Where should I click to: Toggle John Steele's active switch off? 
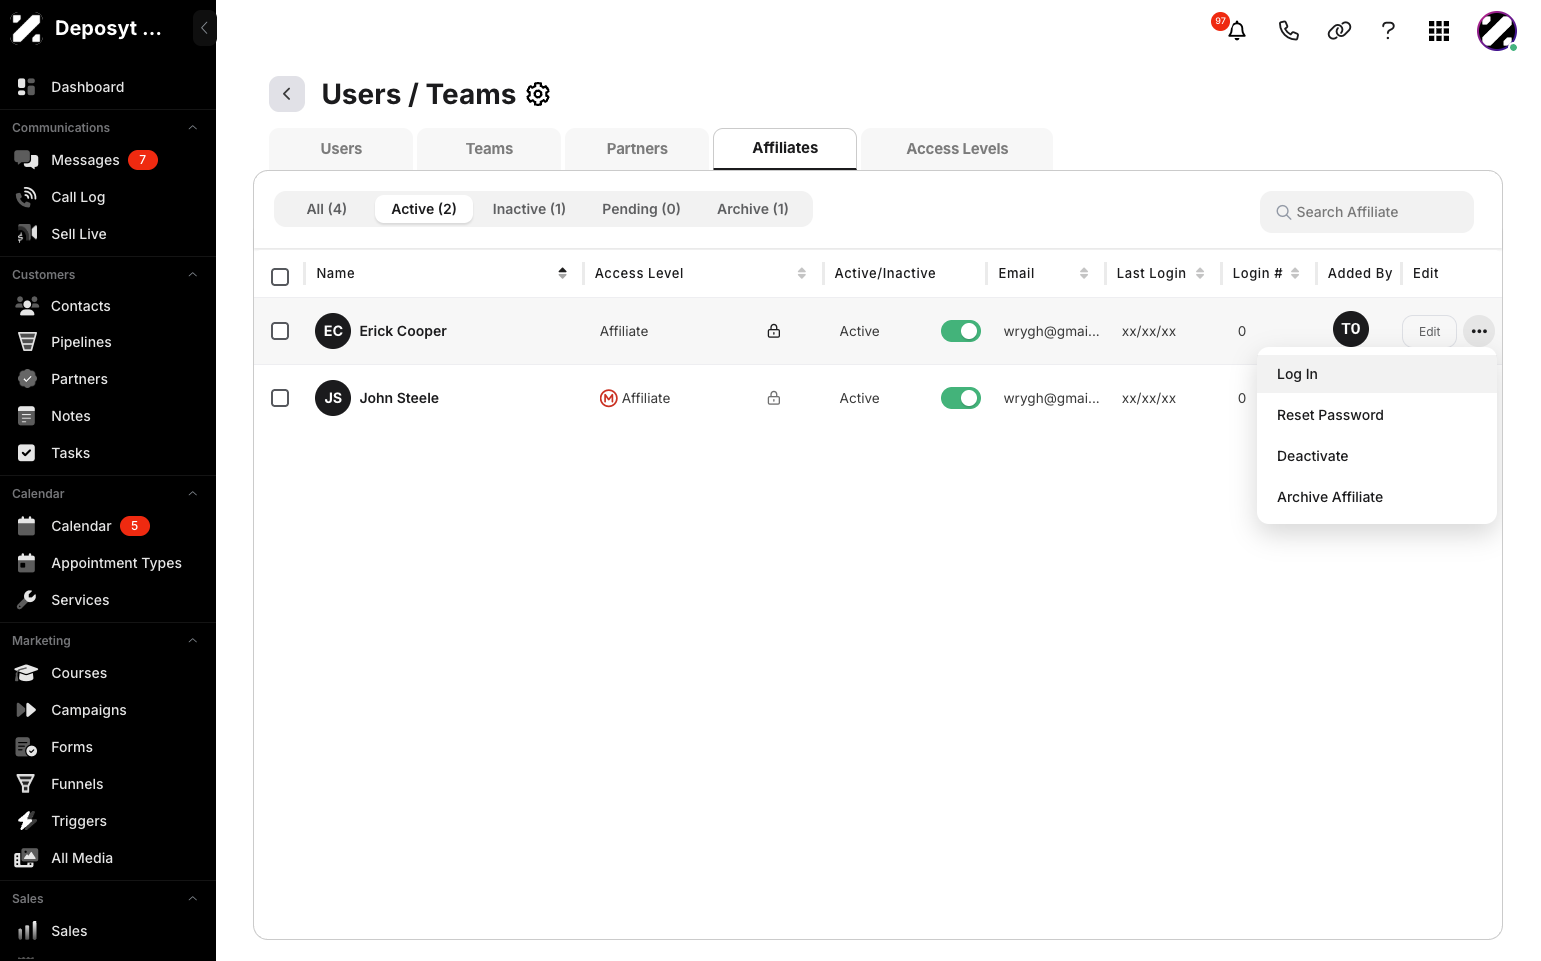961,398
